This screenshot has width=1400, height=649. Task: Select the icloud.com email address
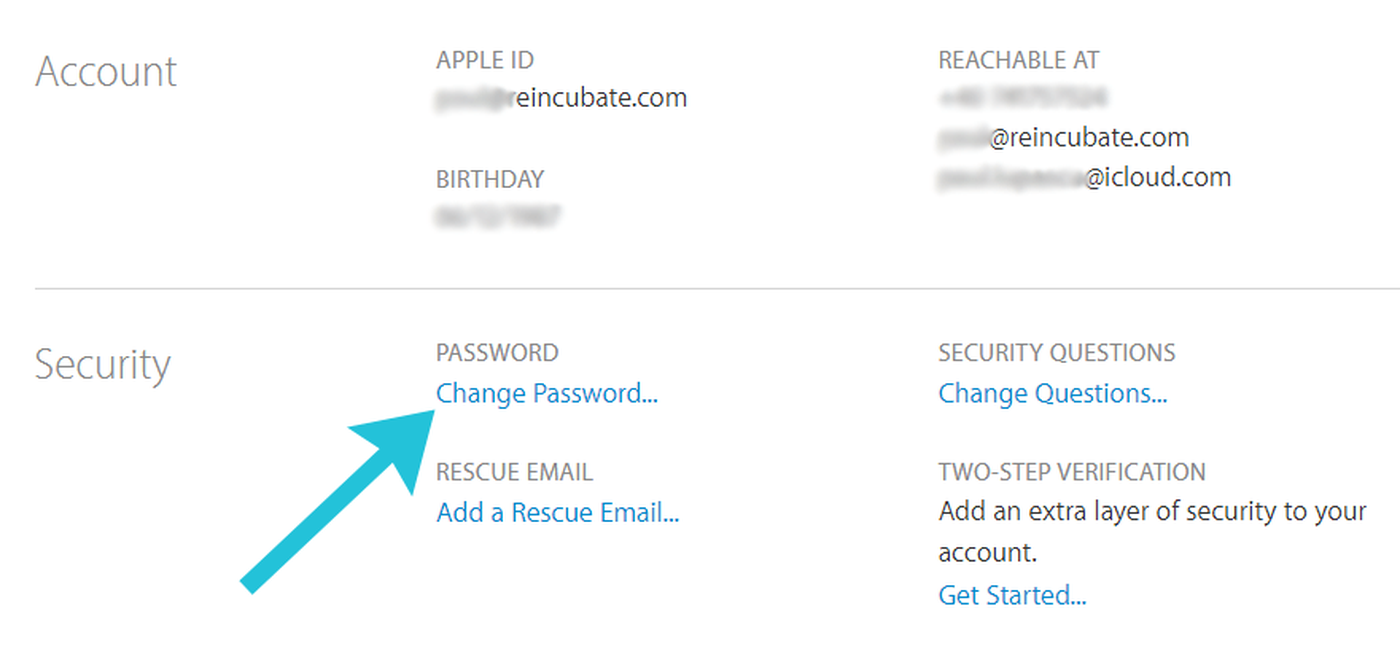click(1085, 178)
